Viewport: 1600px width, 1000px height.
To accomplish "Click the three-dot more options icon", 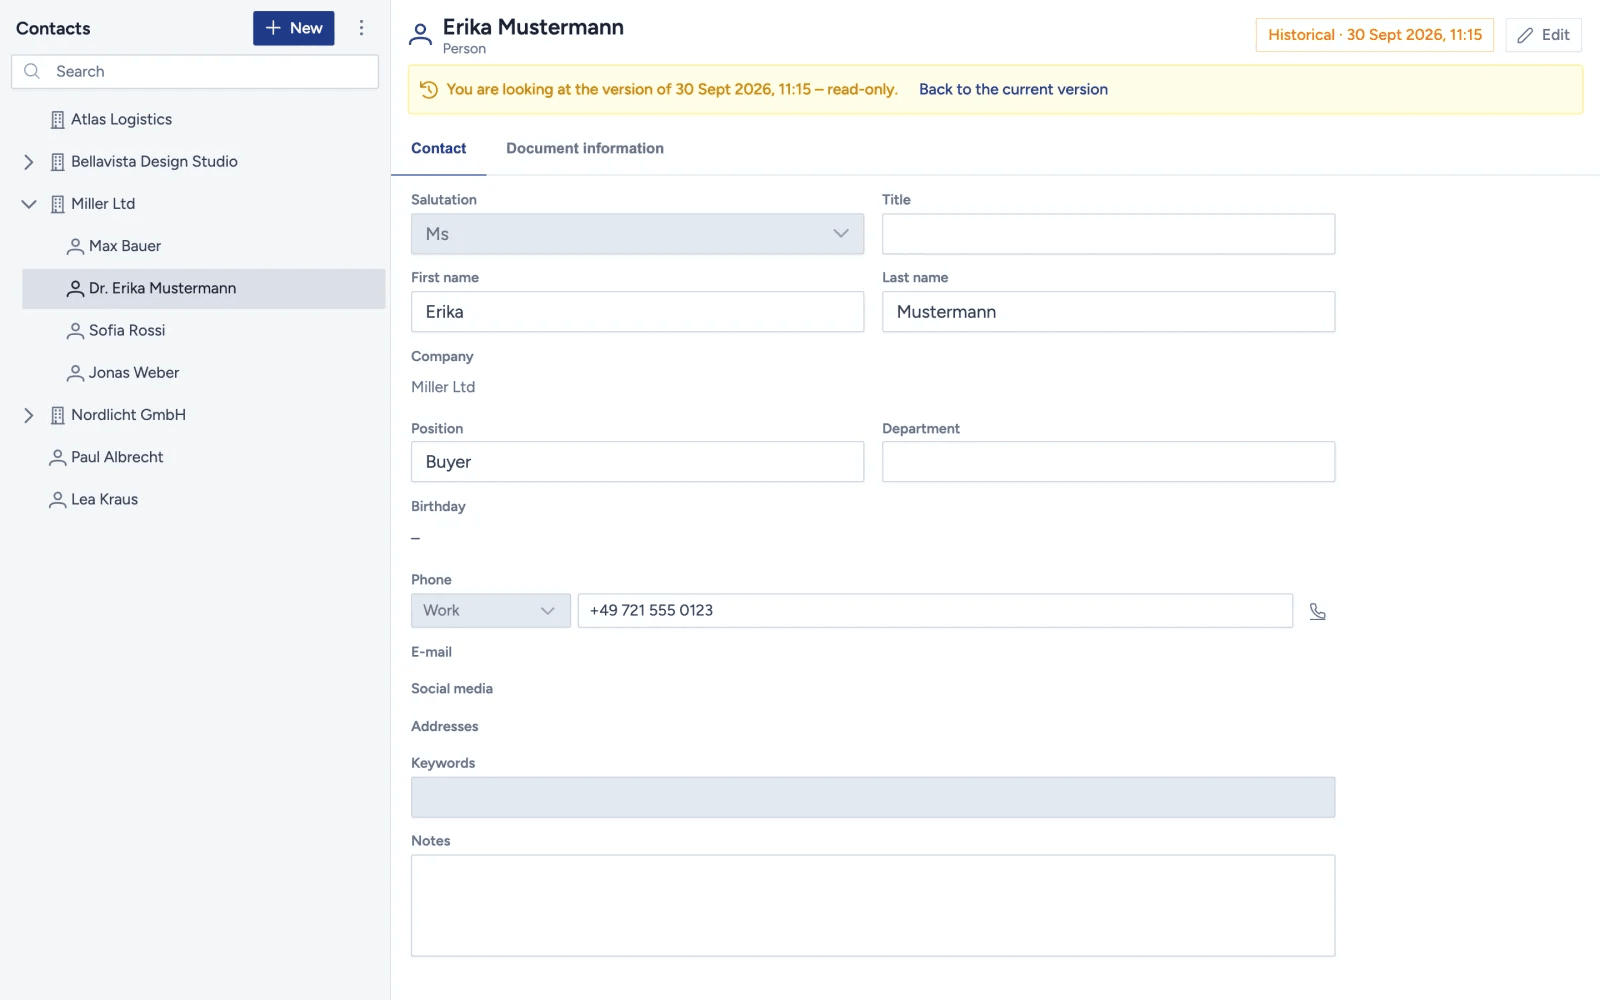I will [361, 28].
